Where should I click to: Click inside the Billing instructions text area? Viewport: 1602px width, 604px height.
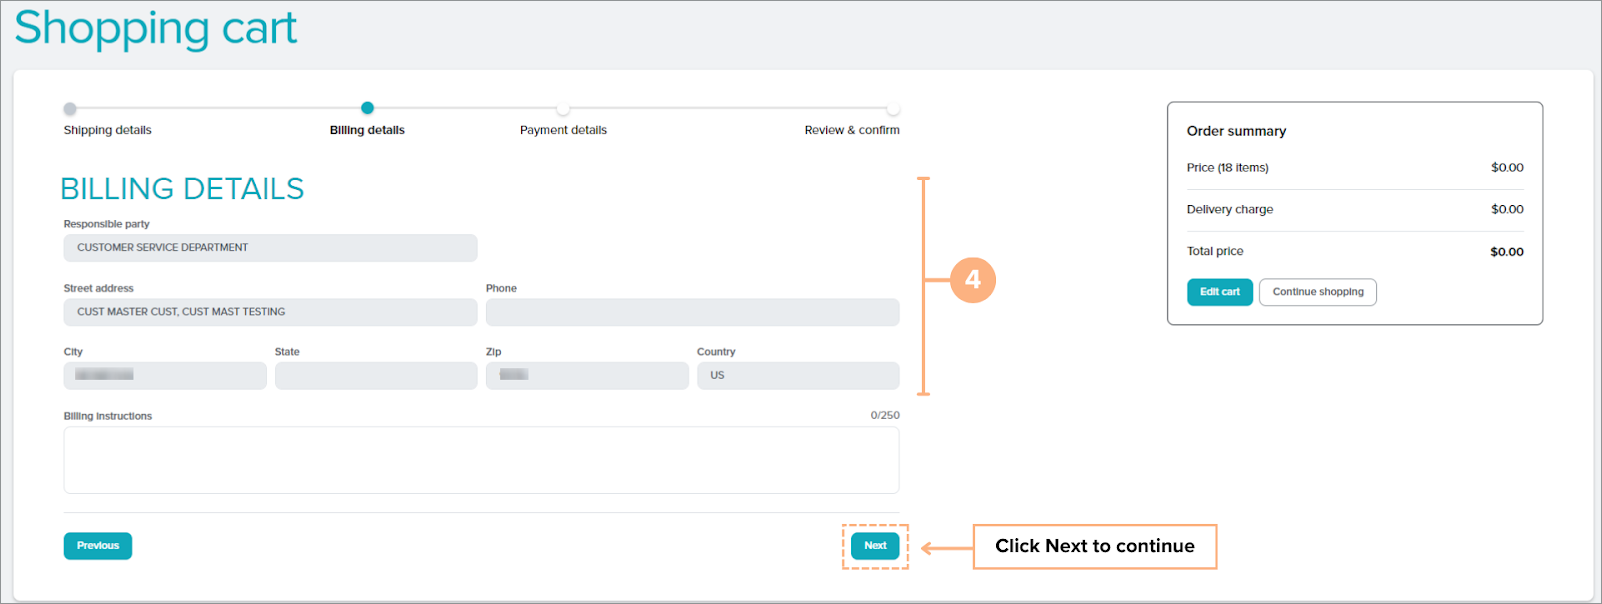click(x=481, y=460)
